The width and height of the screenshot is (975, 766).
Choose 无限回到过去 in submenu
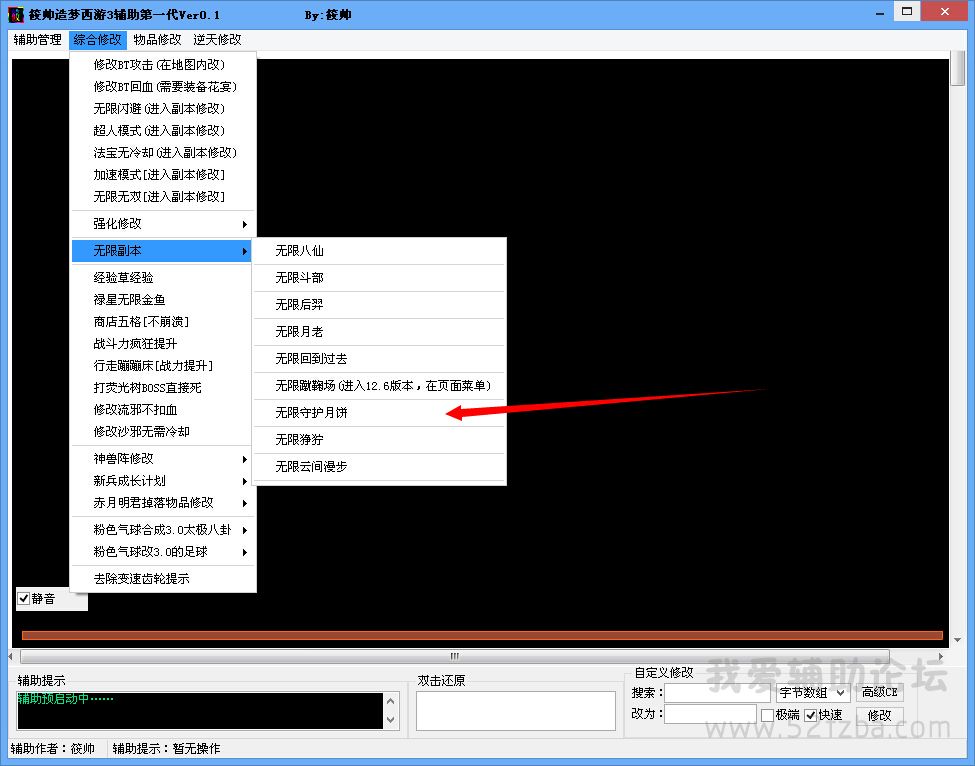tap(379, 359)
